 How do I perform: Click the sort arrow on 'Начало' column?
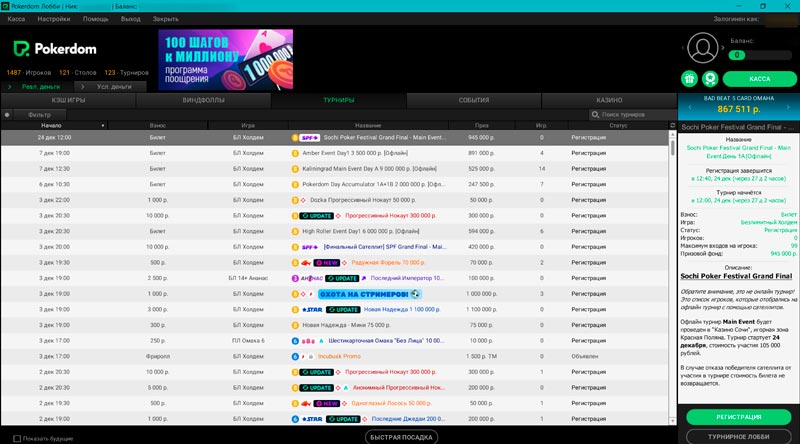(x=103, y=126)
